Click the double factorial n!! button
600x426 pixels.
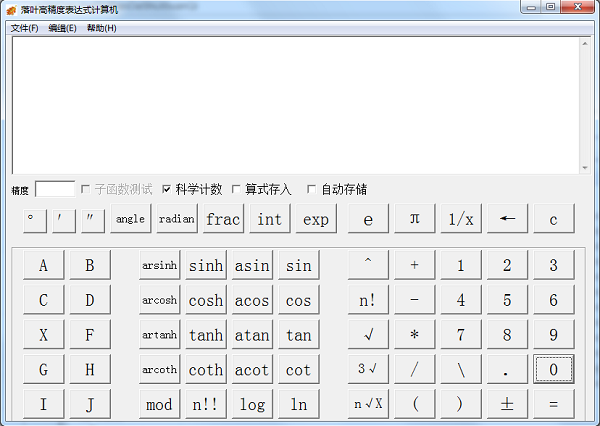pos(206,404)
